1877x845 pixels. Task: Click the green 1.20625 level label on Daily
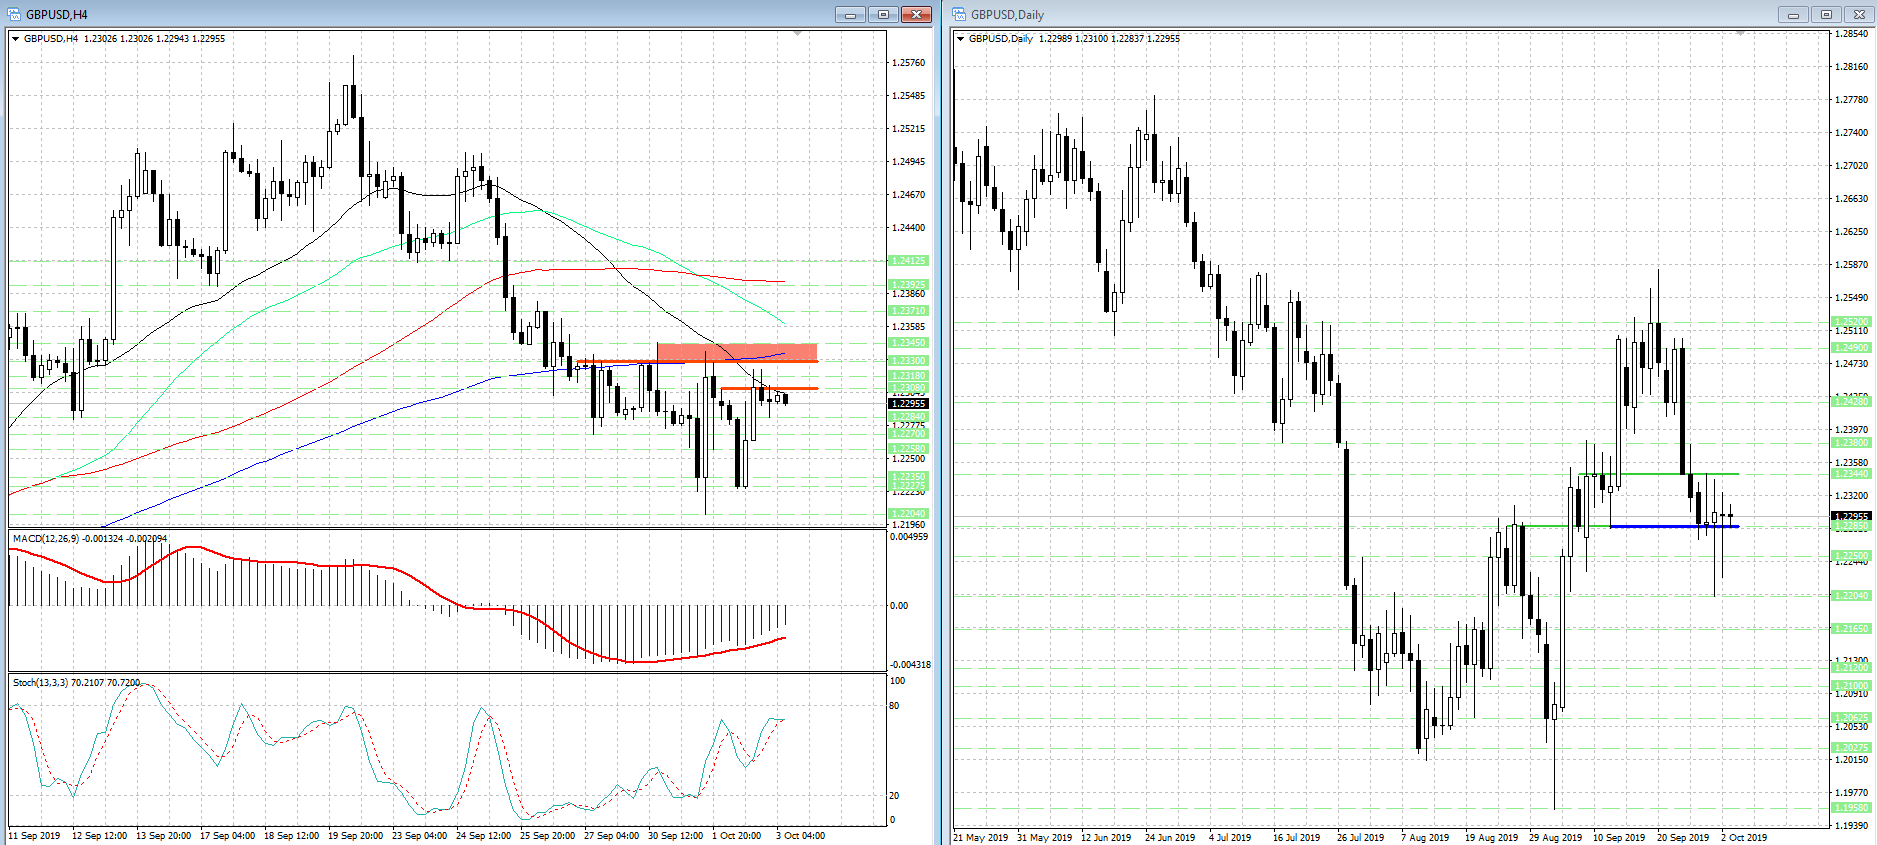(x=1851, y=718)
